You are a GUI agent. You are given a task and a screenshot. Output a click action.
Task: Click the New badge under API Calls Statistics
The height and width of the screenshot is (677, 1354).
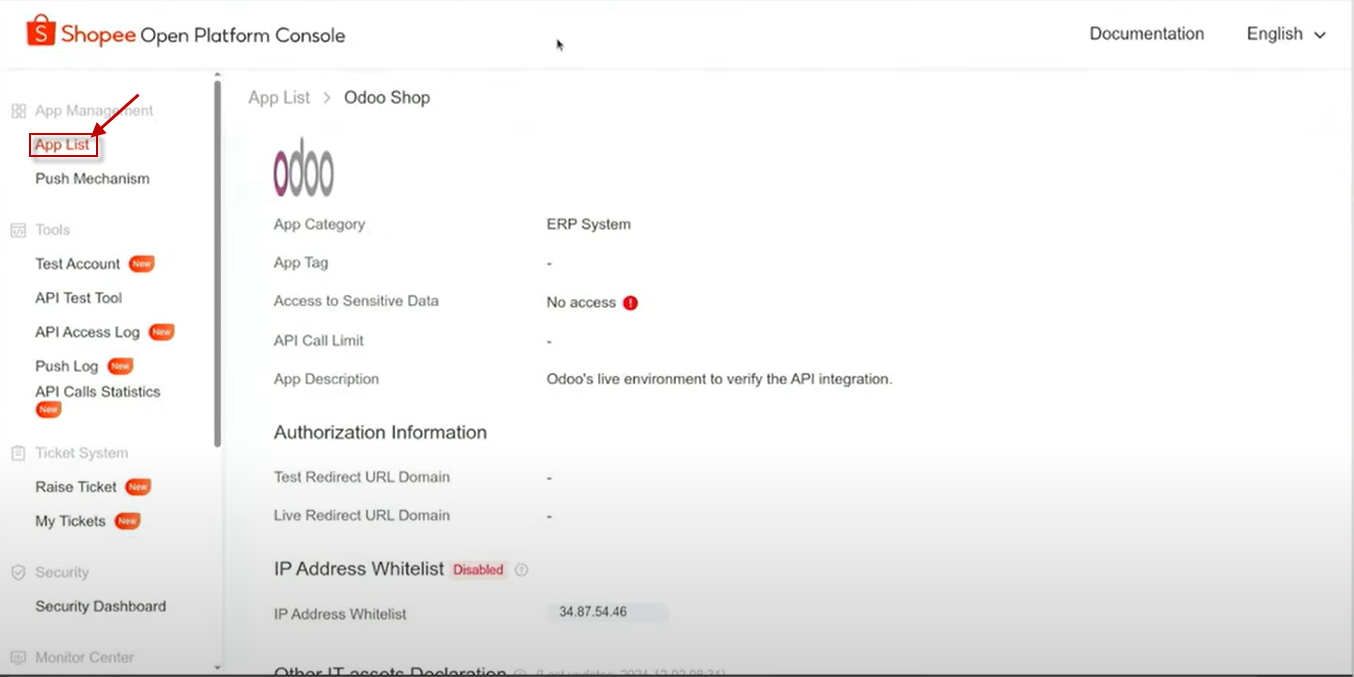click(48, 410)
